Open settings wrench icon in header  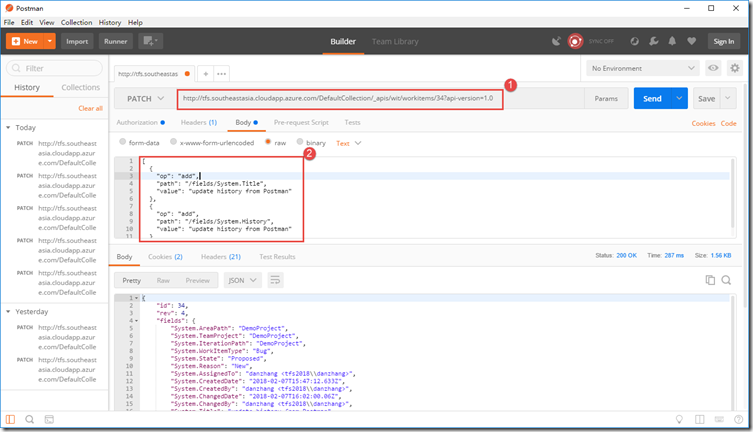[654, 41]
